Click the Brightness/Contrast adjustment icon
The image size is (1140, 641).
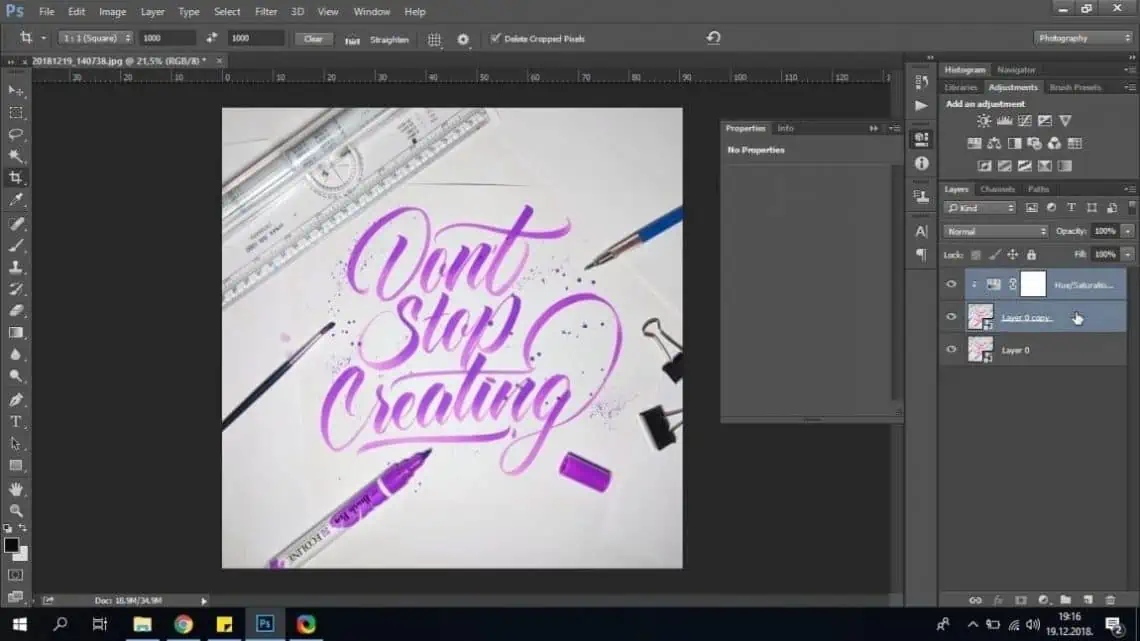984,121
